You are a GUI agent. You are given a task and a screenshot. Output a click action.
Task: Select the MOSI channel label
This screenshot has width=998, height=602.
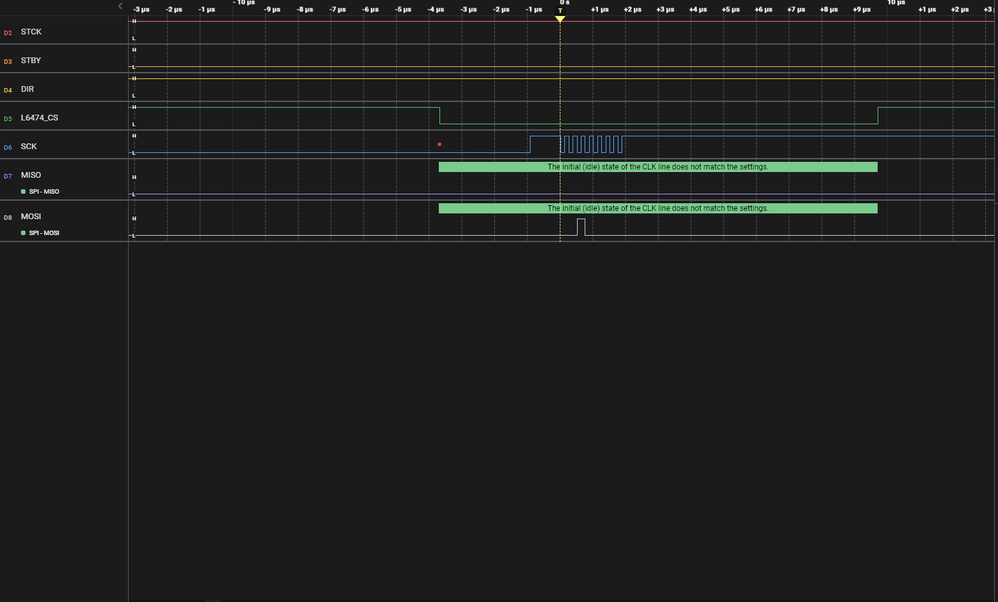coord(31,216)
